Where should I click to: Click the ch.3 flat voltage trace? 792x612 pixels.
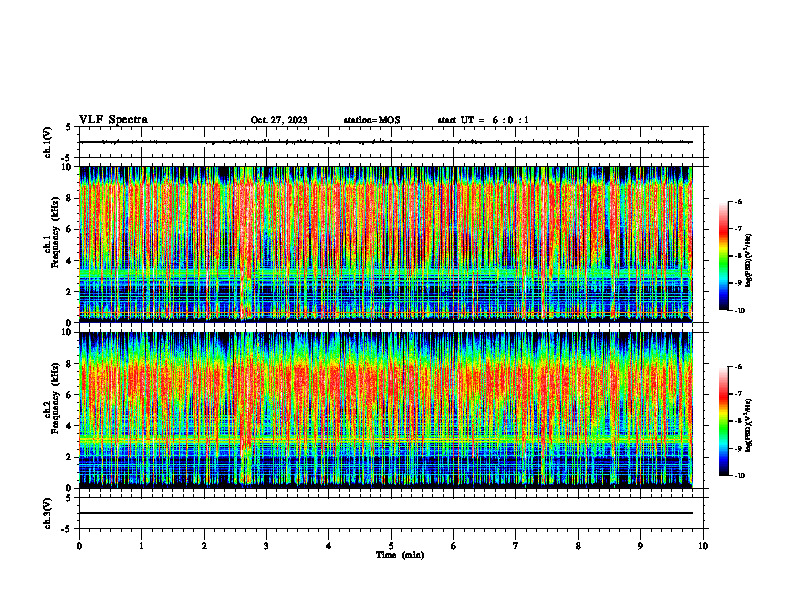tap(385, 513)
